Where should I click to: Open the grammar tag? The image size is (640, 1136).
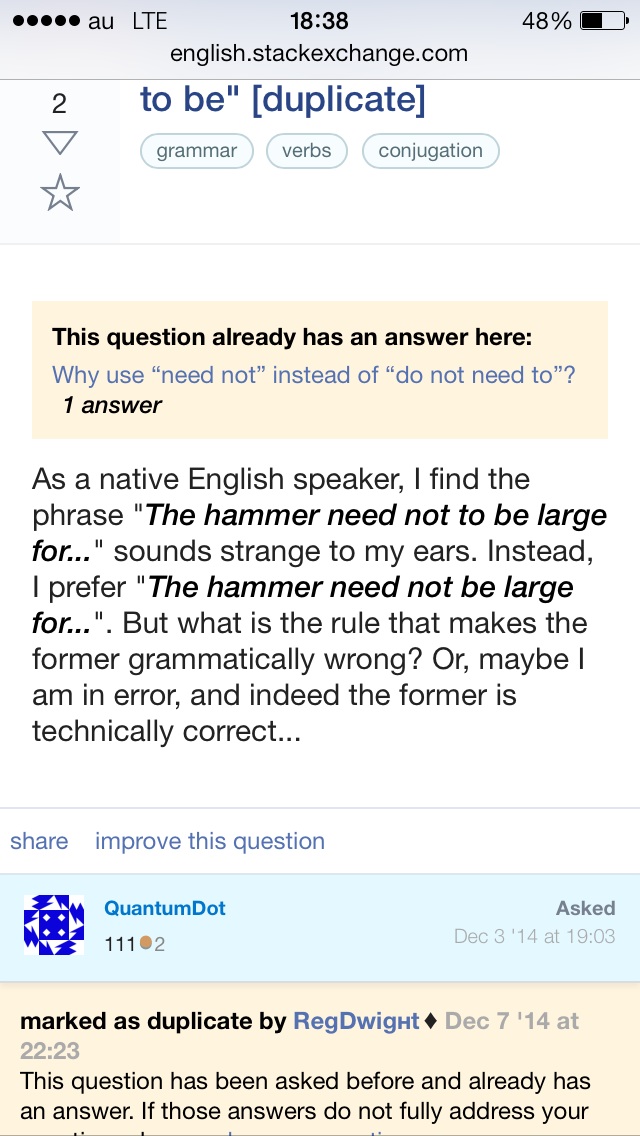[x=196, y=151]
